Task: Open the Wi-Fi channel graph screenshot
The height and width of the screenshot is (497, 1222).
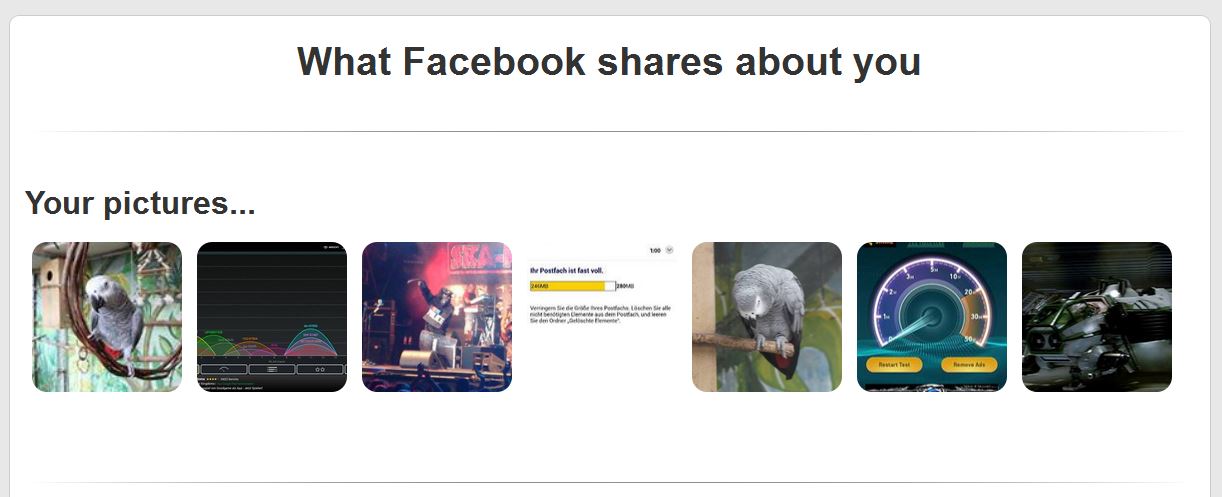Action: 272,317
